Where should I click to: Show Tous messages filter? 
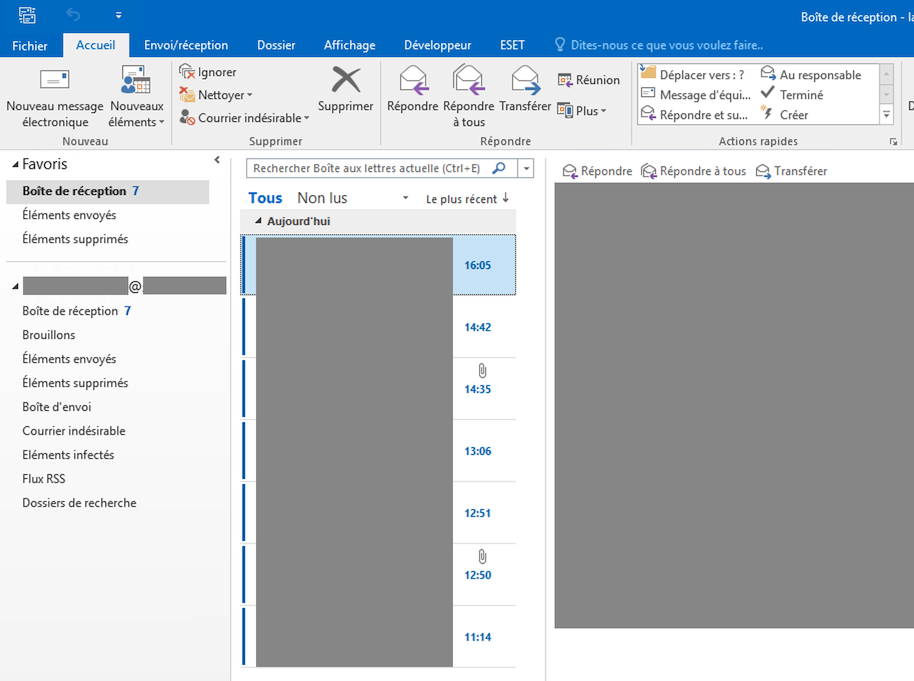pyautogui.click(x=265, y=198)
